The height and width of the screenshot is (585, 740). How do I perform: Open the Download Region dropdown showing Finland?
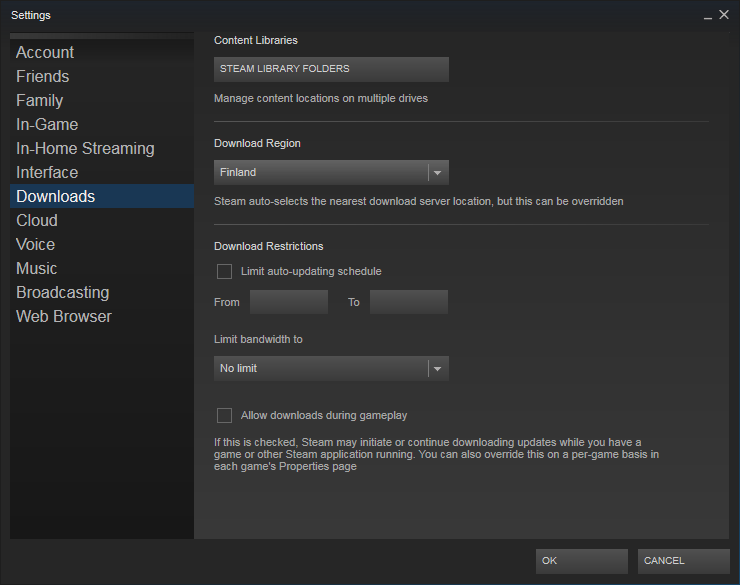331,172
